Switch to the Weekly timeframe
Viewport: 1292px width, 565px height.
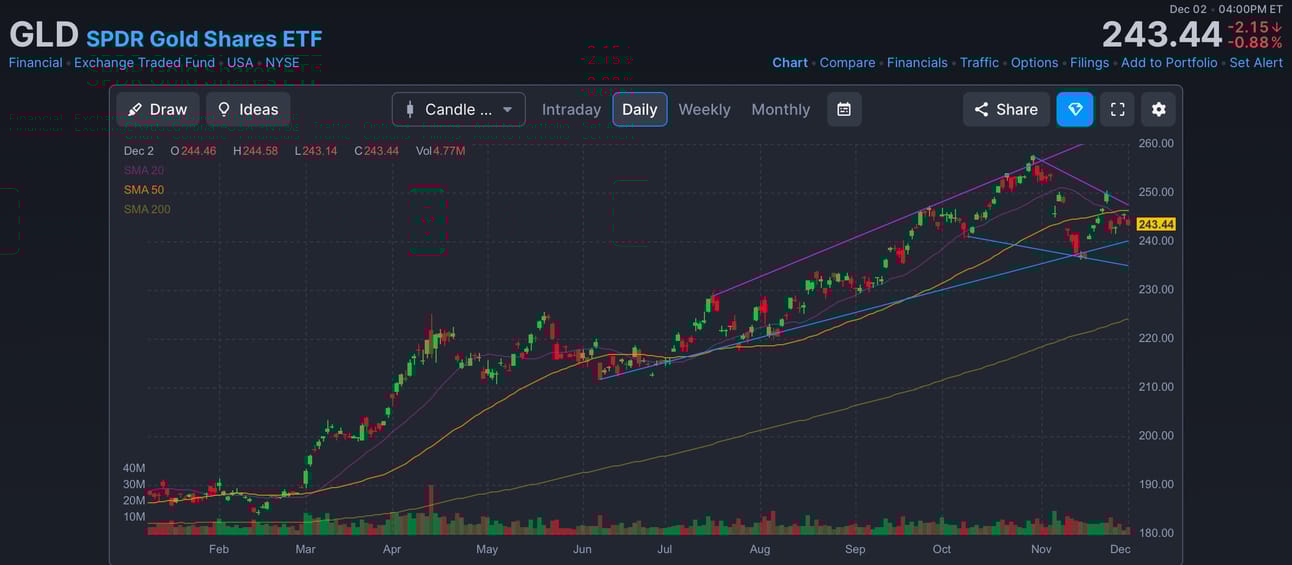(704, 109)
